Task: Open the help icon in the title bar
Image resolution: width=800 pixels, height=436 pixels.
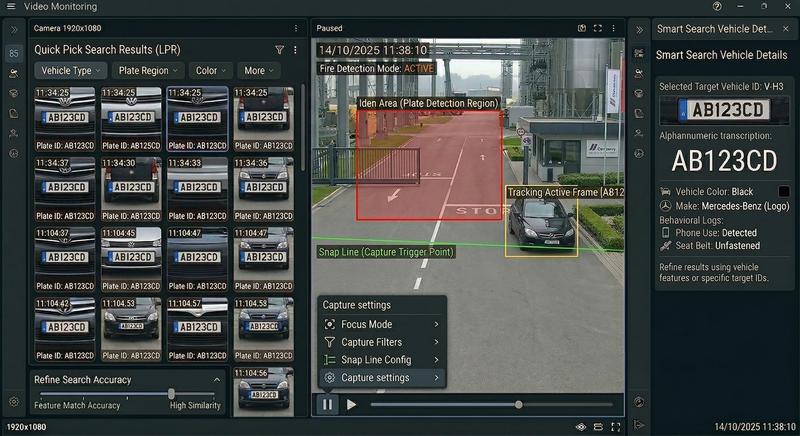Action: pyautogui.click(x=717, y=6)
